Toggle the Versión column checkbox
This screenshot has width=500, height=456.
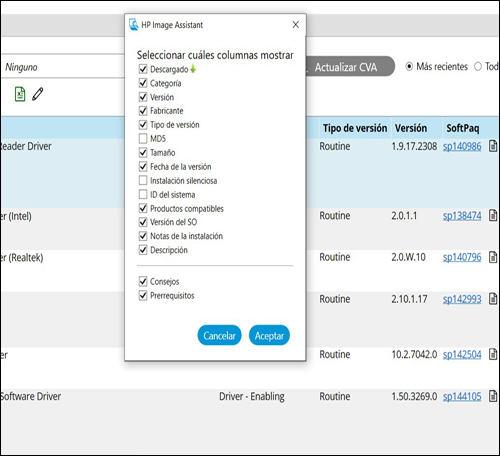(x=143, y=97)
